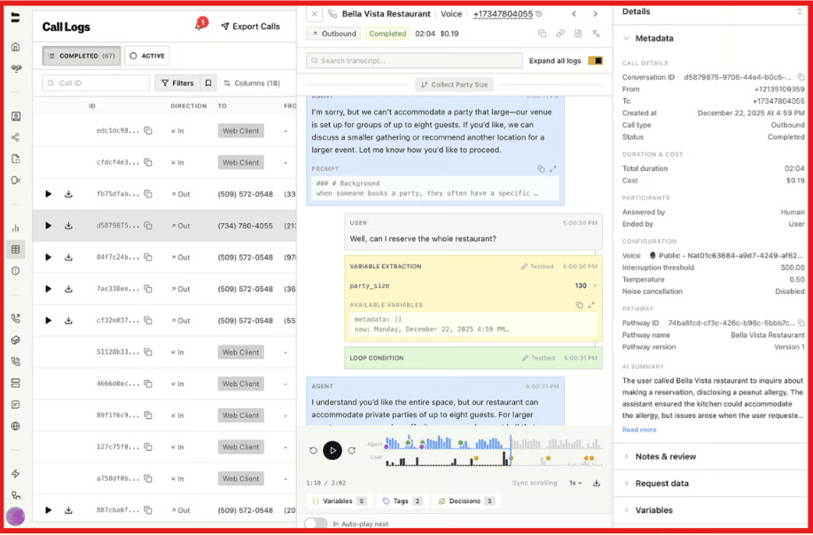This screenshot has height=535, width=813.
Task: Focus the Call ID search field
Action: click(x=96, y=83)
